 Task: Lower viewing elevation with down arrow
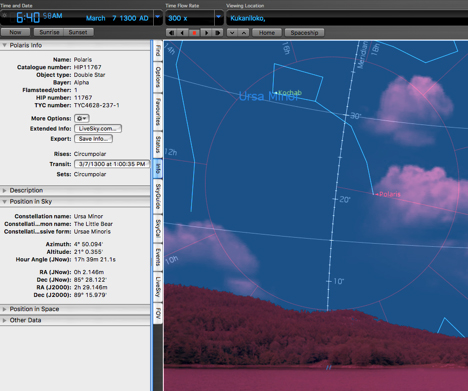pyautogui.click(x=232, y=33)
